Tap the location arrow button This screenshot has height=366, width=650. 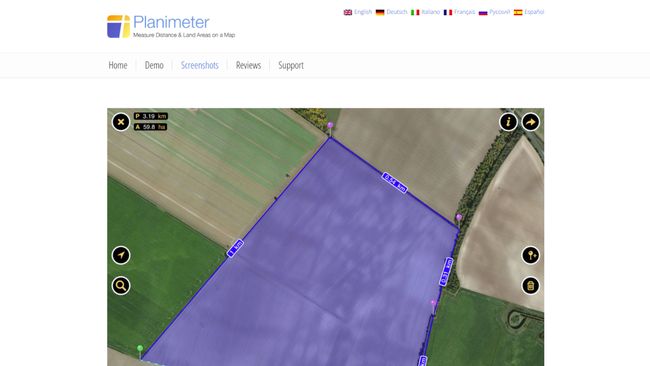click(121, 255)
